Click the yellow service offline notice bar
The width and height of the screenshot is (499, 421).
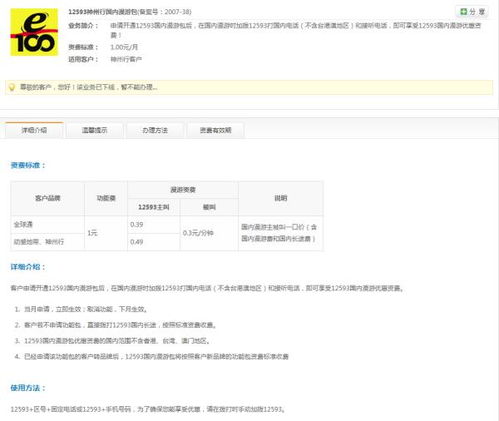click(x=249, y=87)
